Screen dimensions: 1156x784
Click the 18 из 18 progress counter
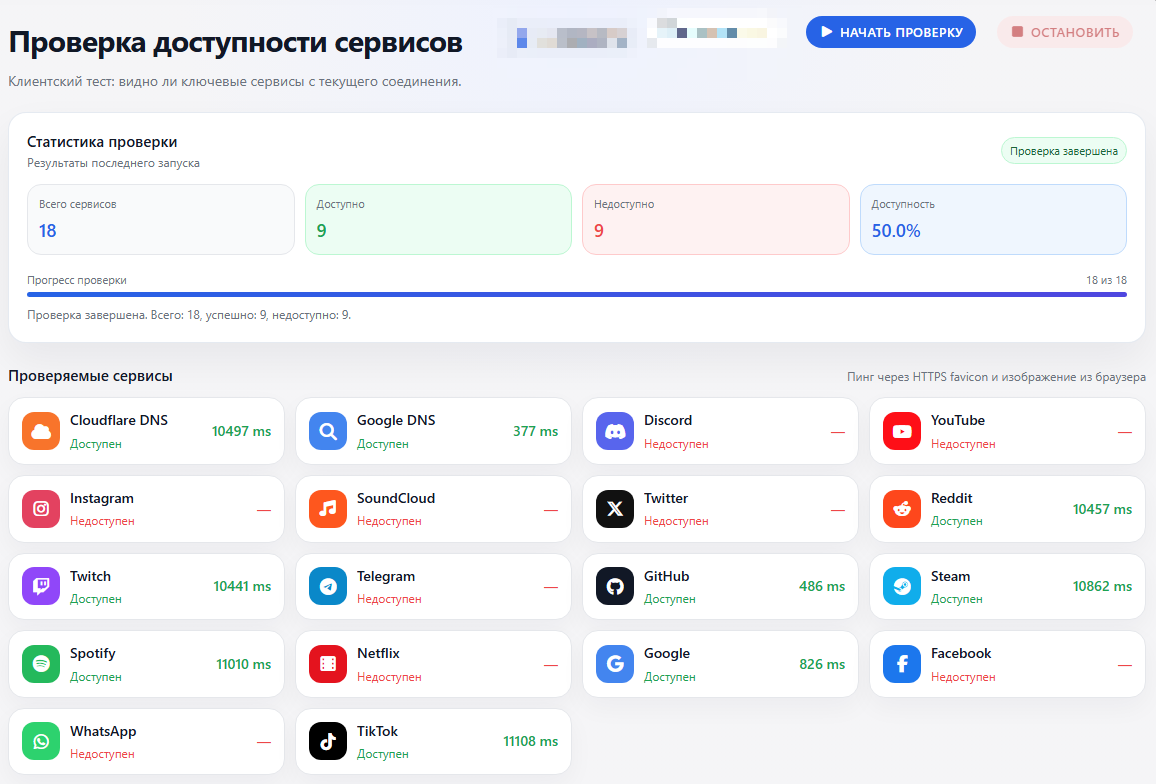[x=1106, y=280]
